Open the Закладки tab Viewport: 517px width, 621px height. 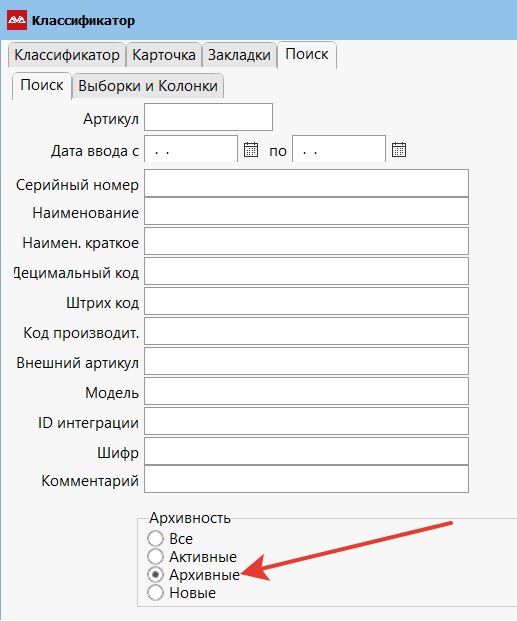239,55
